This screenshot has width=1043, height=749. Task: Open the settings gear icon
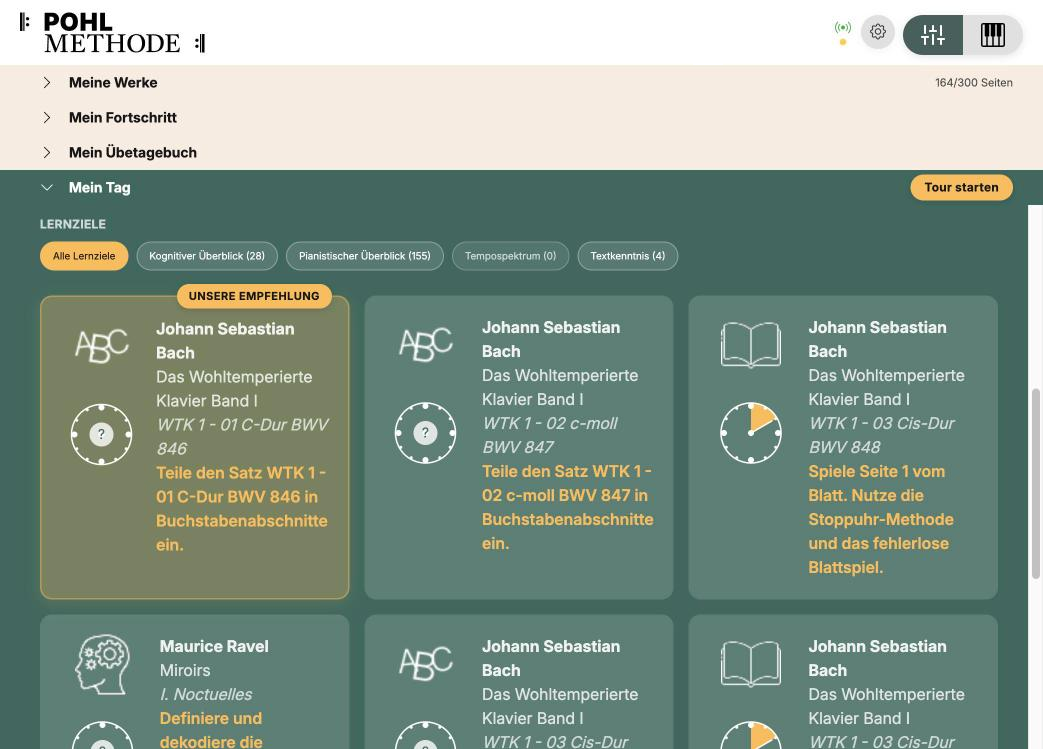tap(877, 32)
